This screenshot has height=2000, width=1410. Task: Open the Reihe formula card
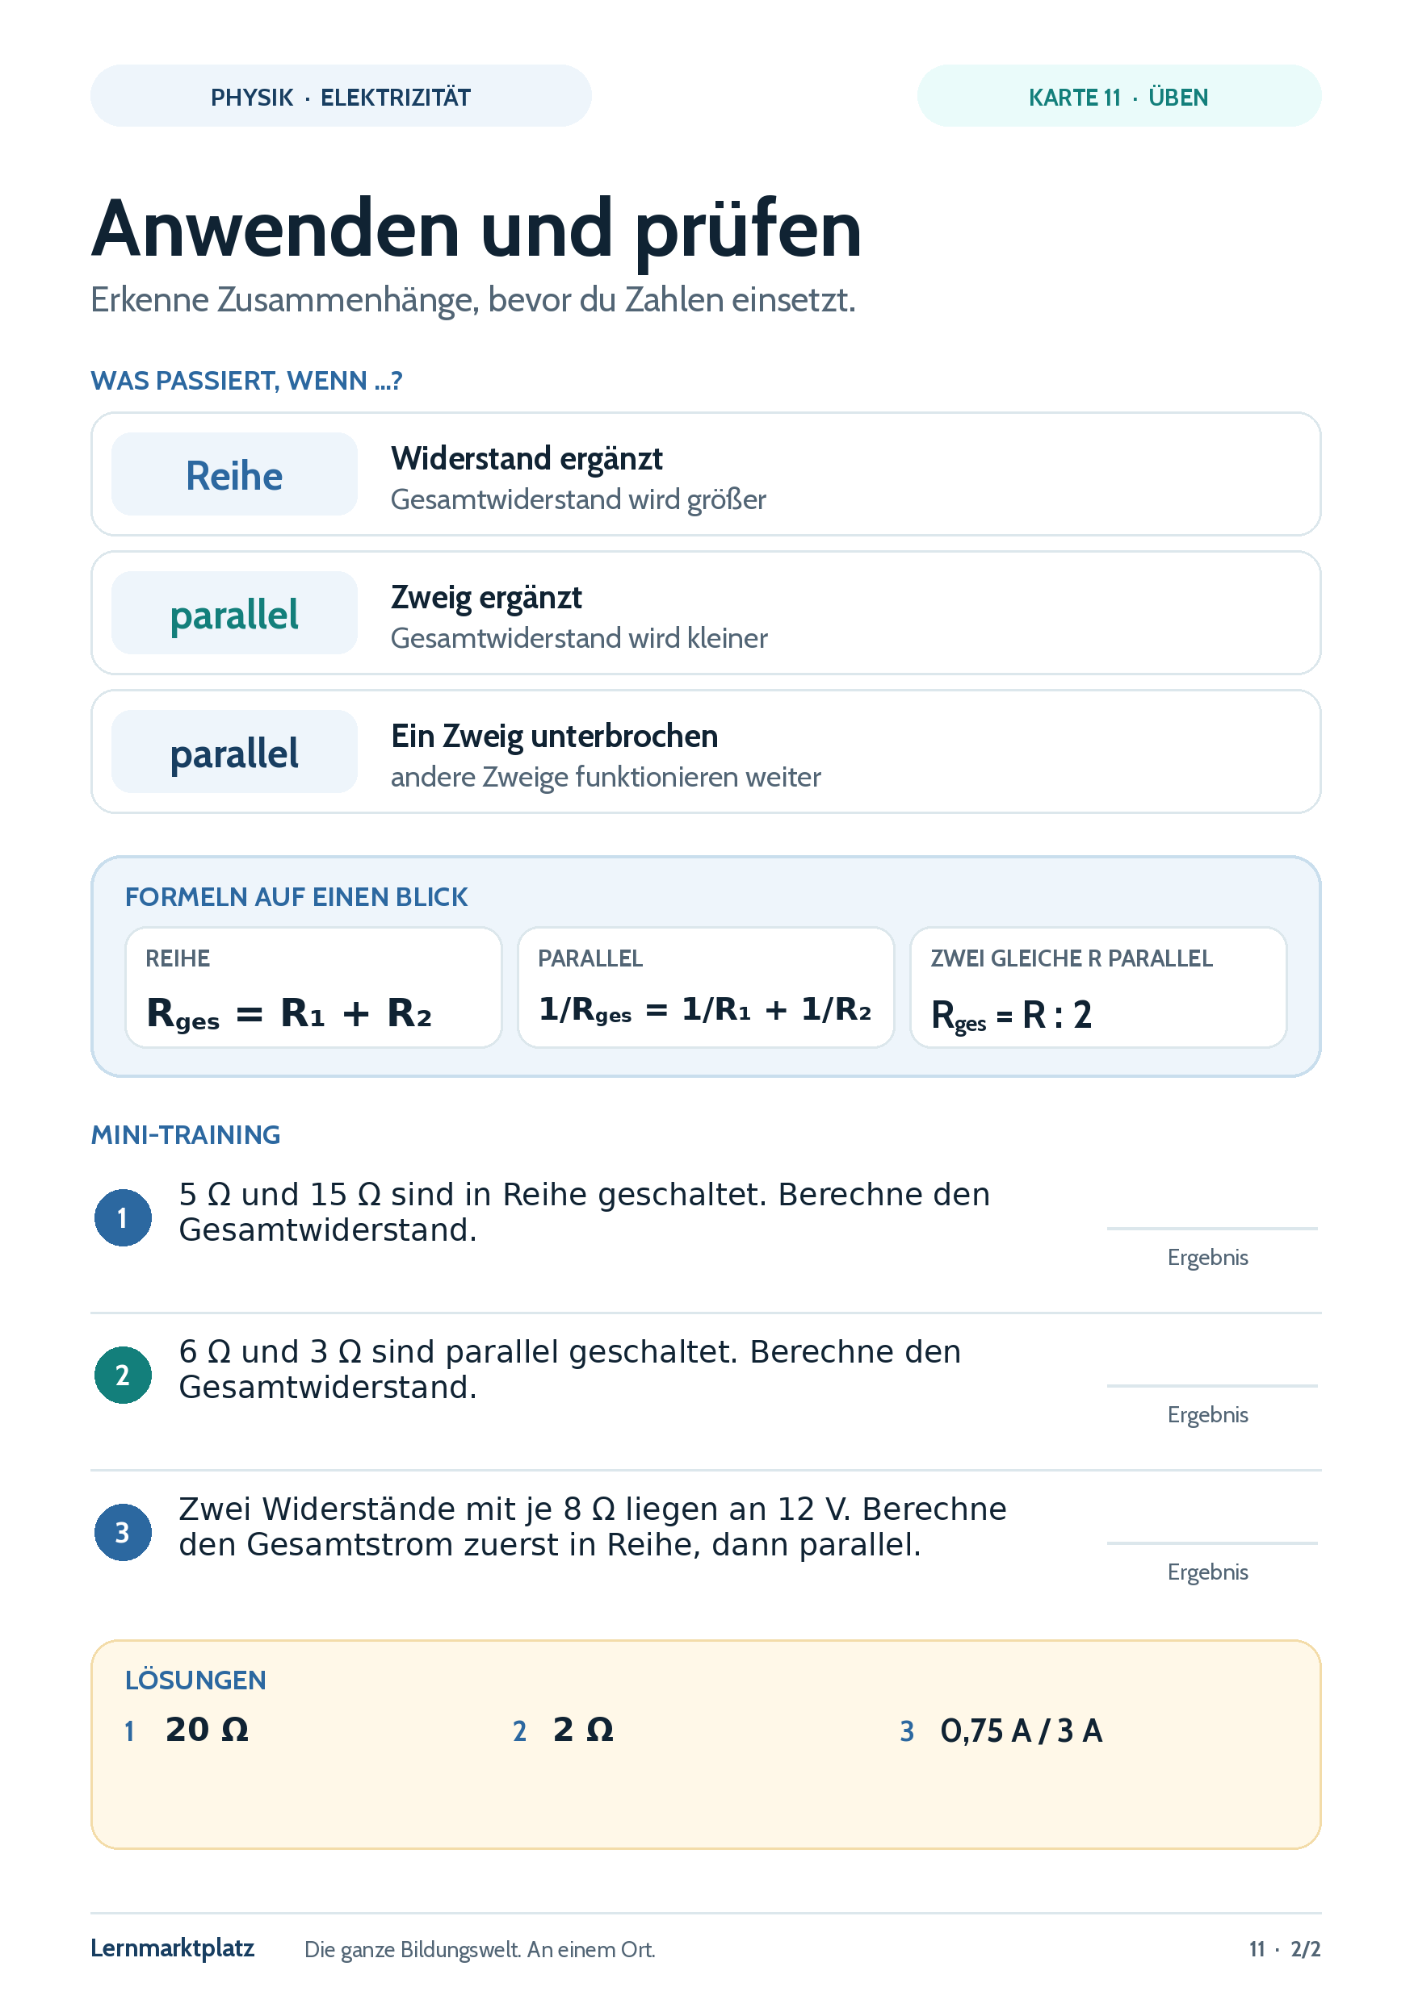click(x=313, y=987)
